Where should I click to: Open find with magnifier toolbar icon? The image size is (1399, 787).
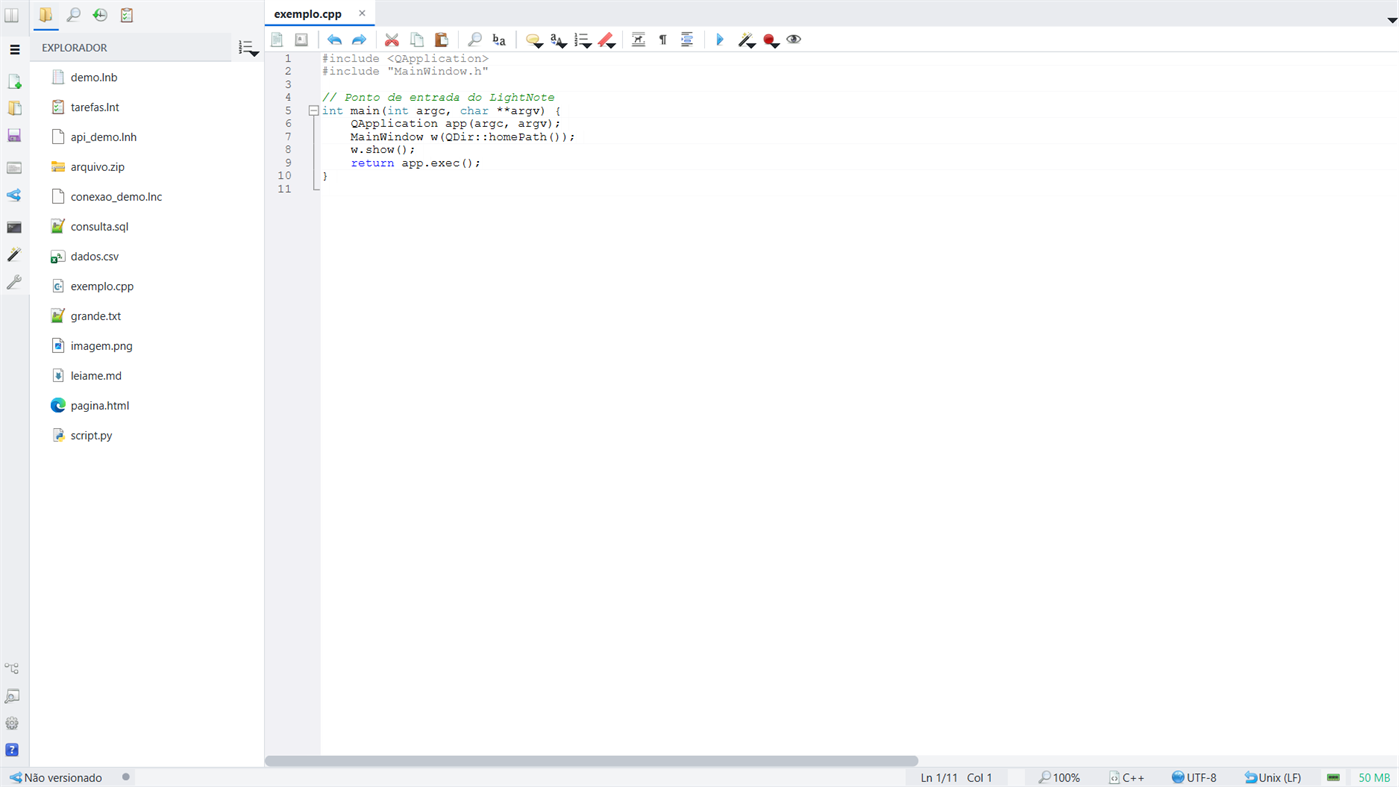pos(475,40)
